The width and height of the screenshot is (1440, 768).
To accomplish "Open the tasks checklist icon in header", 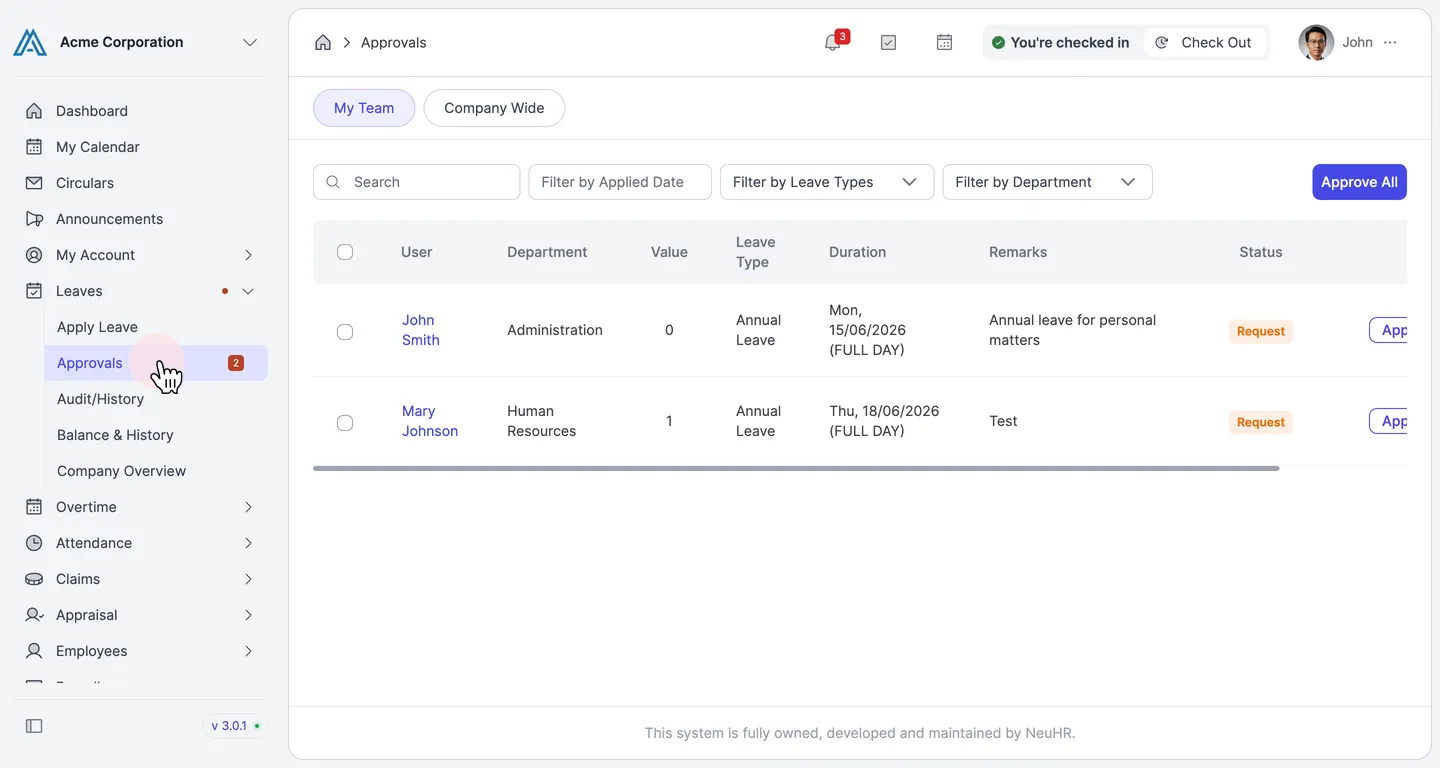I will click(888, 42).
